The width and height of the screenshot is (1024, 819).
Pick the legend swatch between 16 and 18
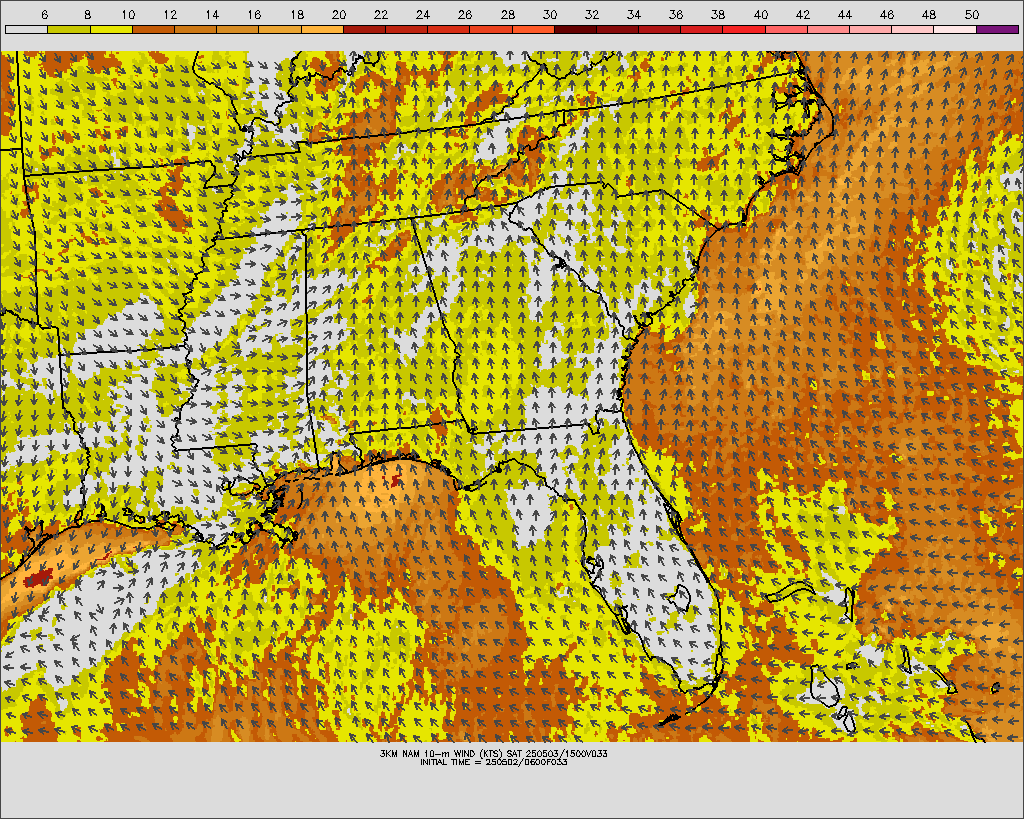click(x=280, y=29)
